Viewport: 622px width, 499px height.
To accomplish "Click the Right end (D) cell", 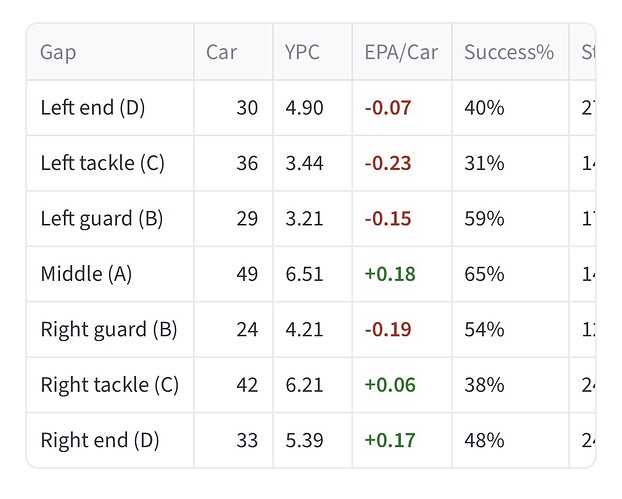I will (x=100, y=439).
